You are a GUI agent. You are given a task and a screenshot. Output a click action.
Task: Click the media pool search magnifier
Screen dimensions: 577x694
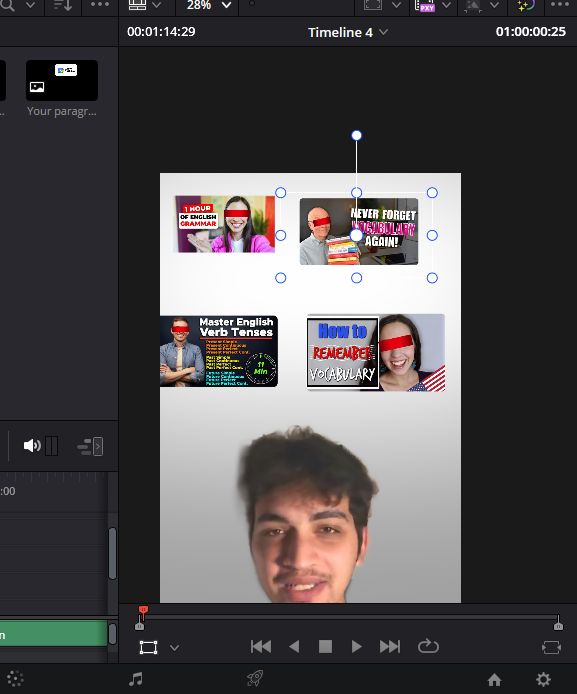pyautogui.click(x=8, y=5)
